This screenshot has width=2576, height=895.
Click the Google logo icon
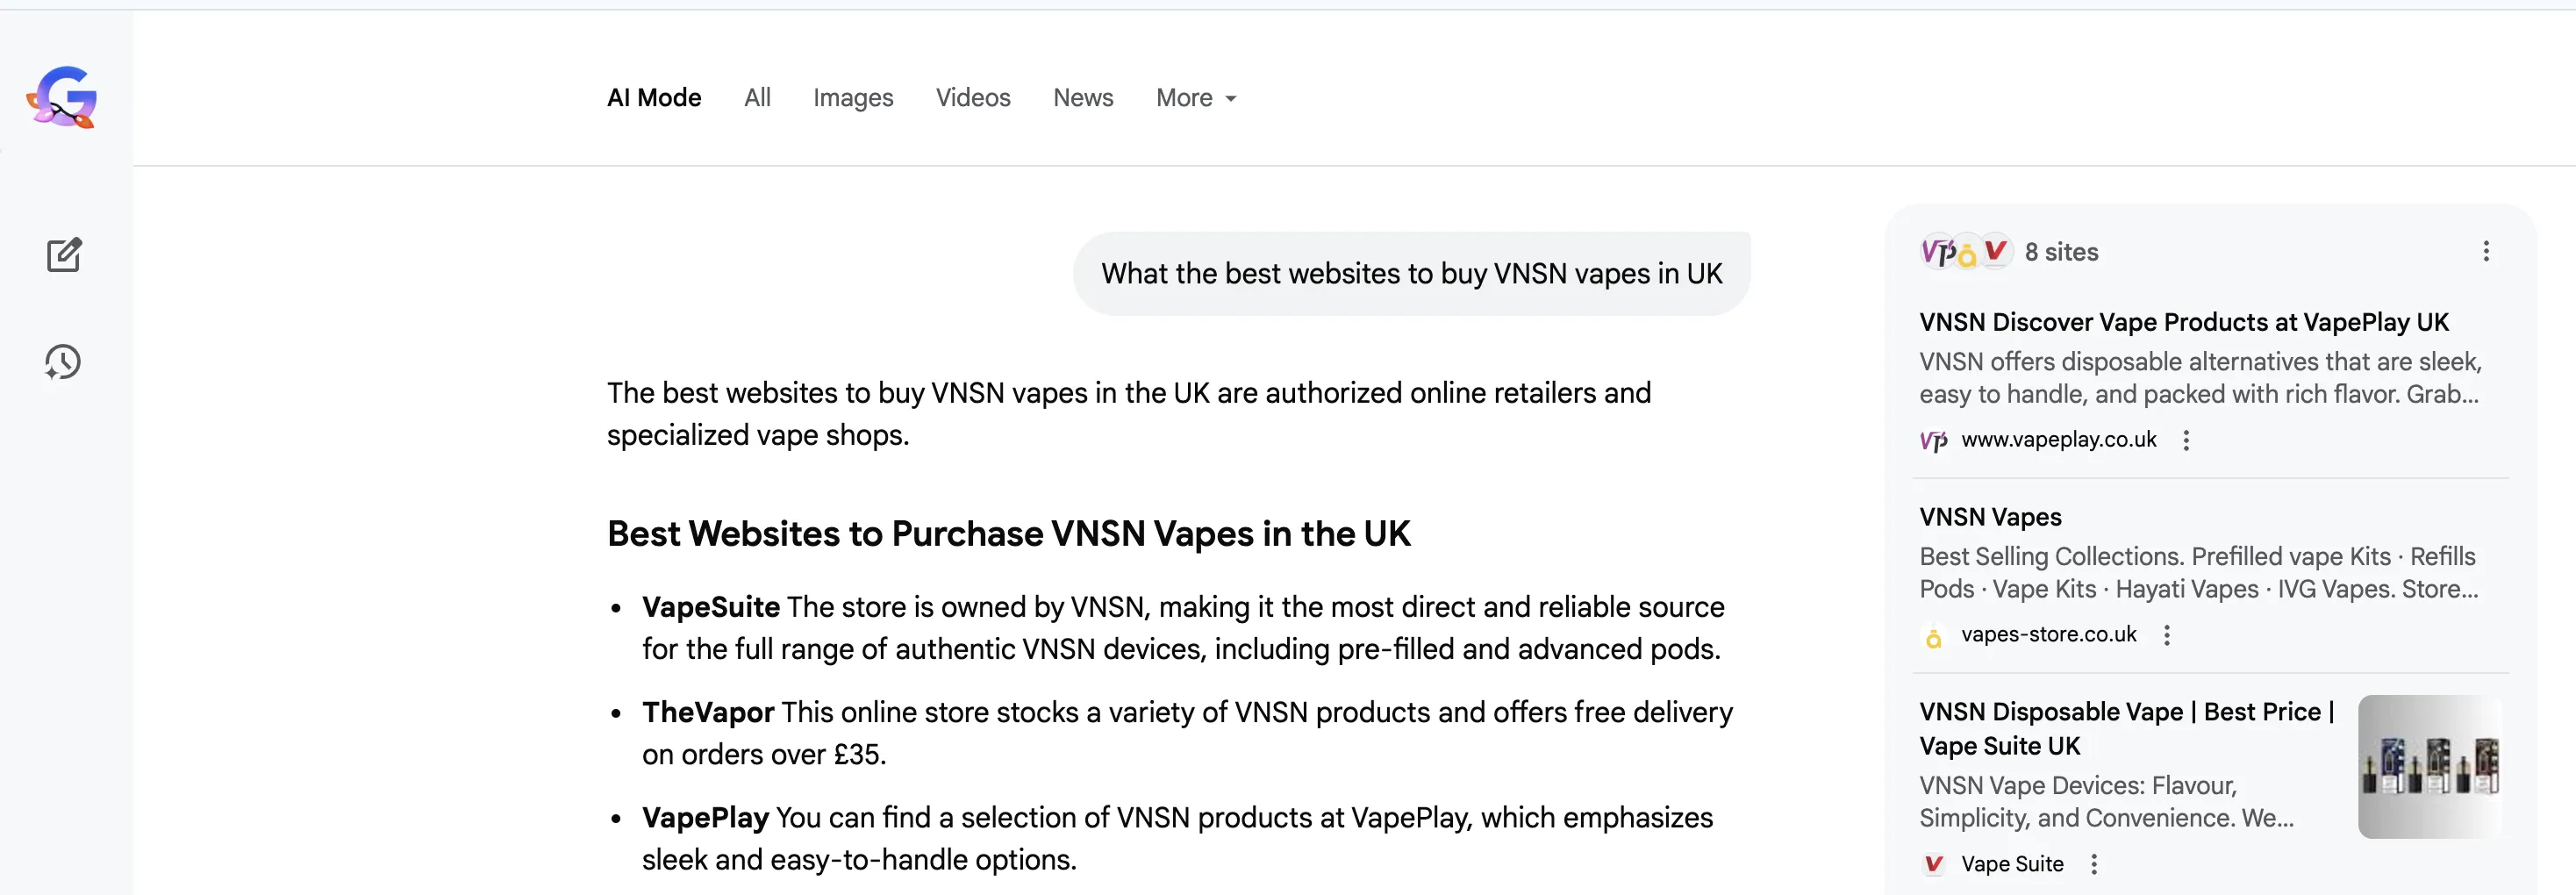tap(62, 97)
